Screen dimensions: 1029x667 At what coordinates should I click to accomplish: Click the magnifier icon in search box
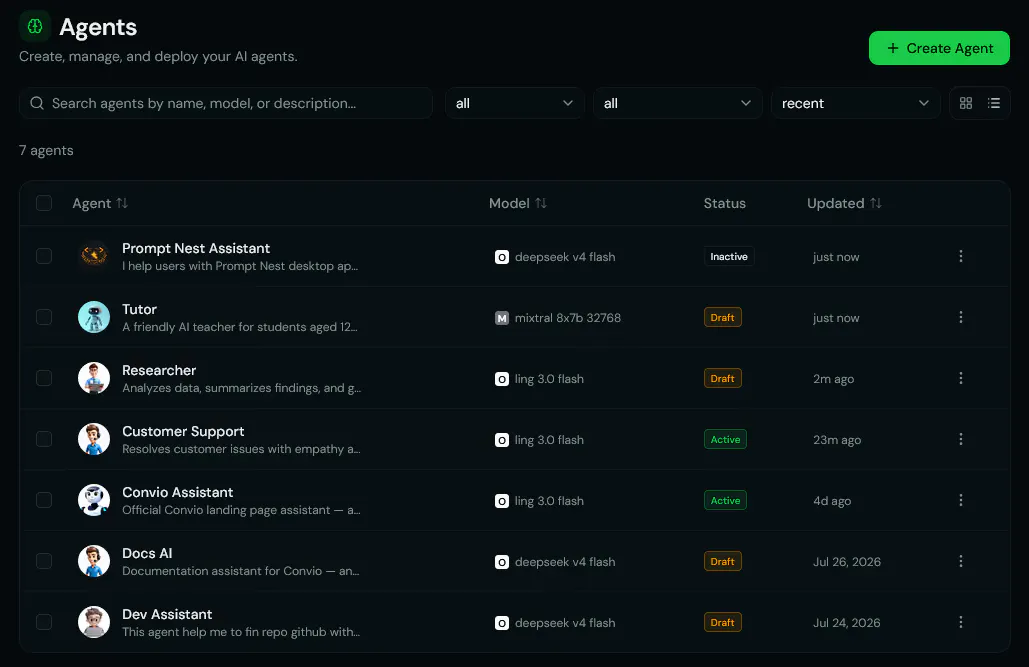tap(37, 103)
